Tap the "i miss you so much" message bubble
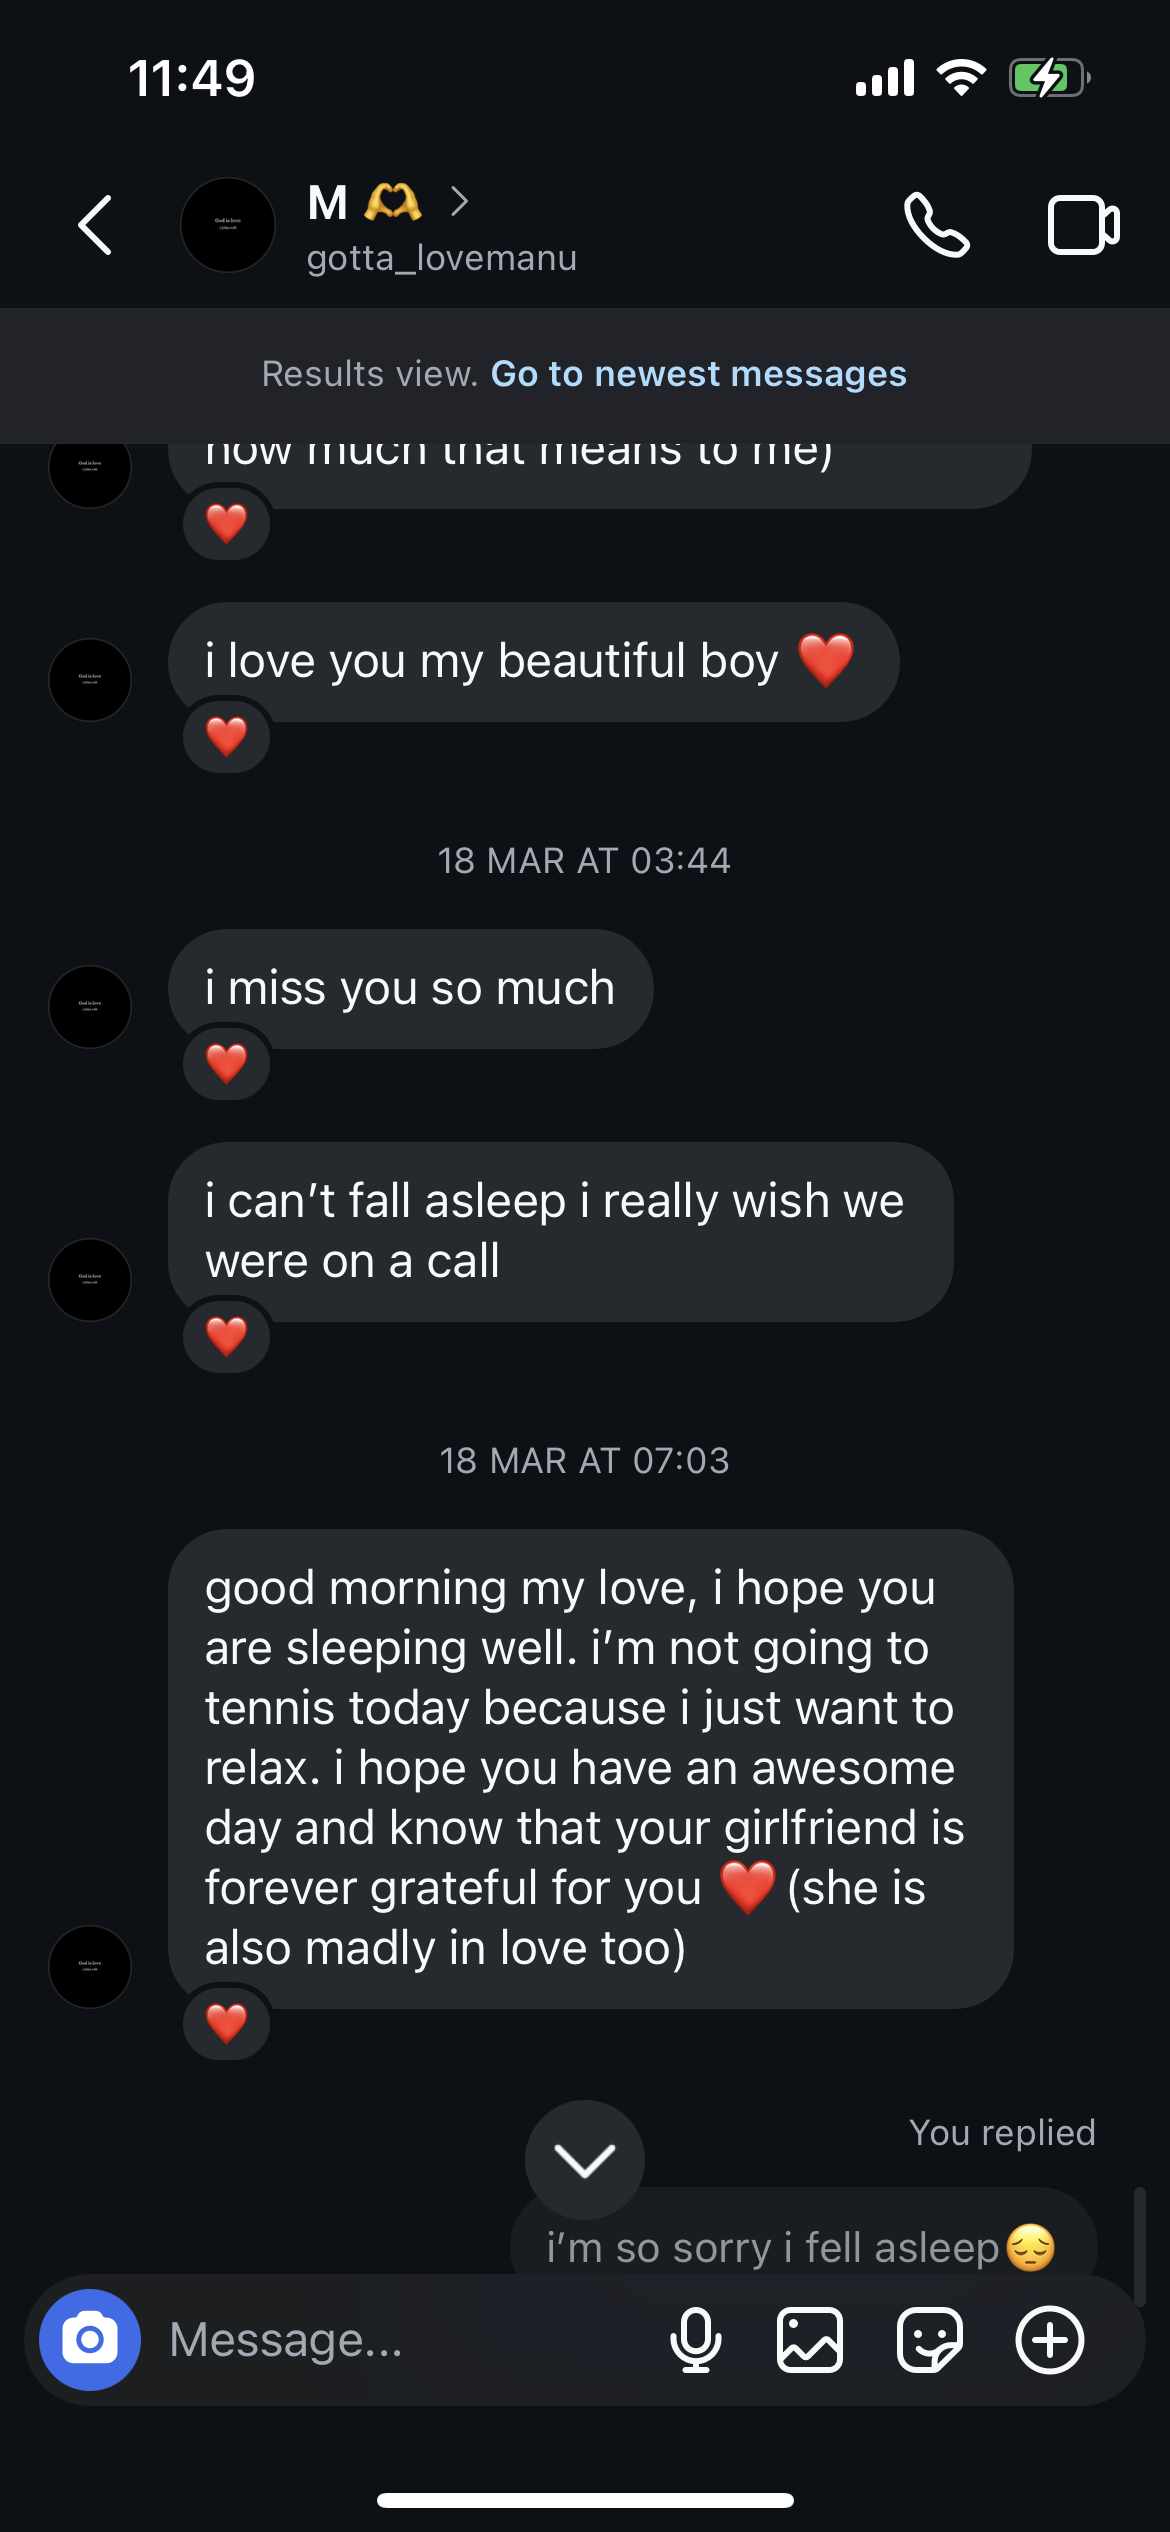Image resolution: width=1170 pixels, height=2532 pixels. [410, 988]
